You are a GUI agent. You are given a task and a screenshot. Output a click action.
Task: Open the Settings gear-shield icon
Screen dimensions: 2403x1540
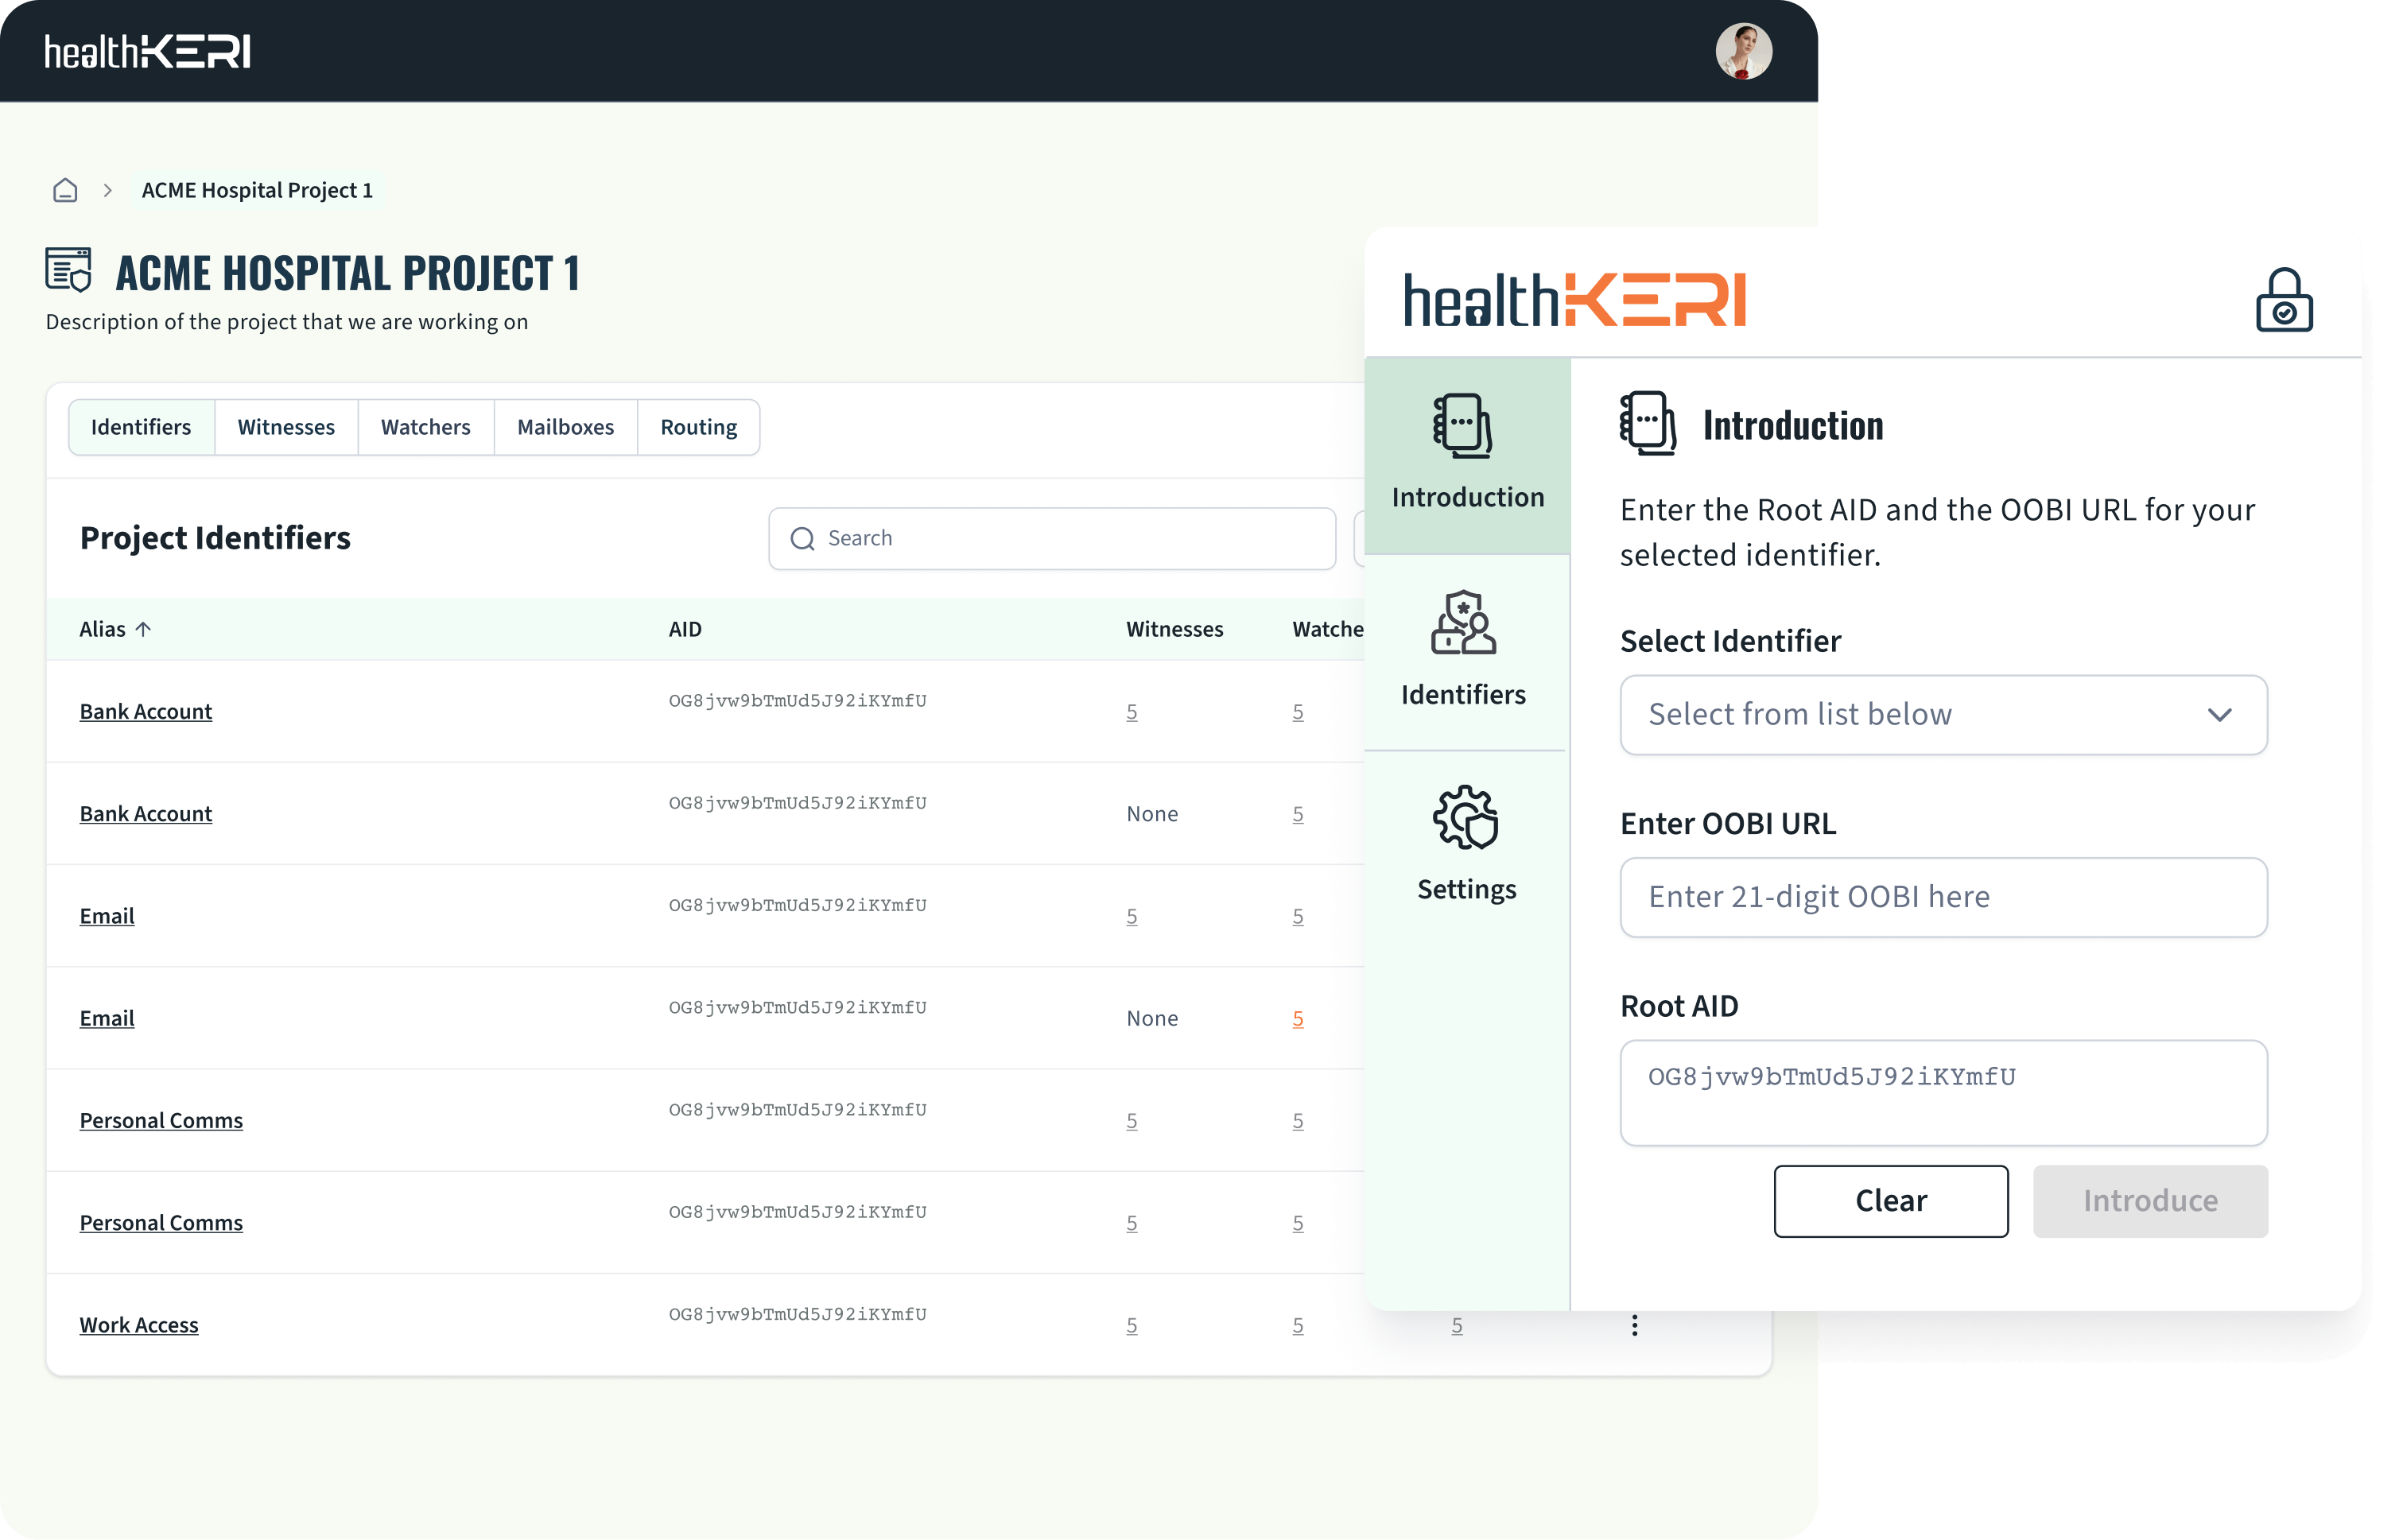coord(1465,818)
